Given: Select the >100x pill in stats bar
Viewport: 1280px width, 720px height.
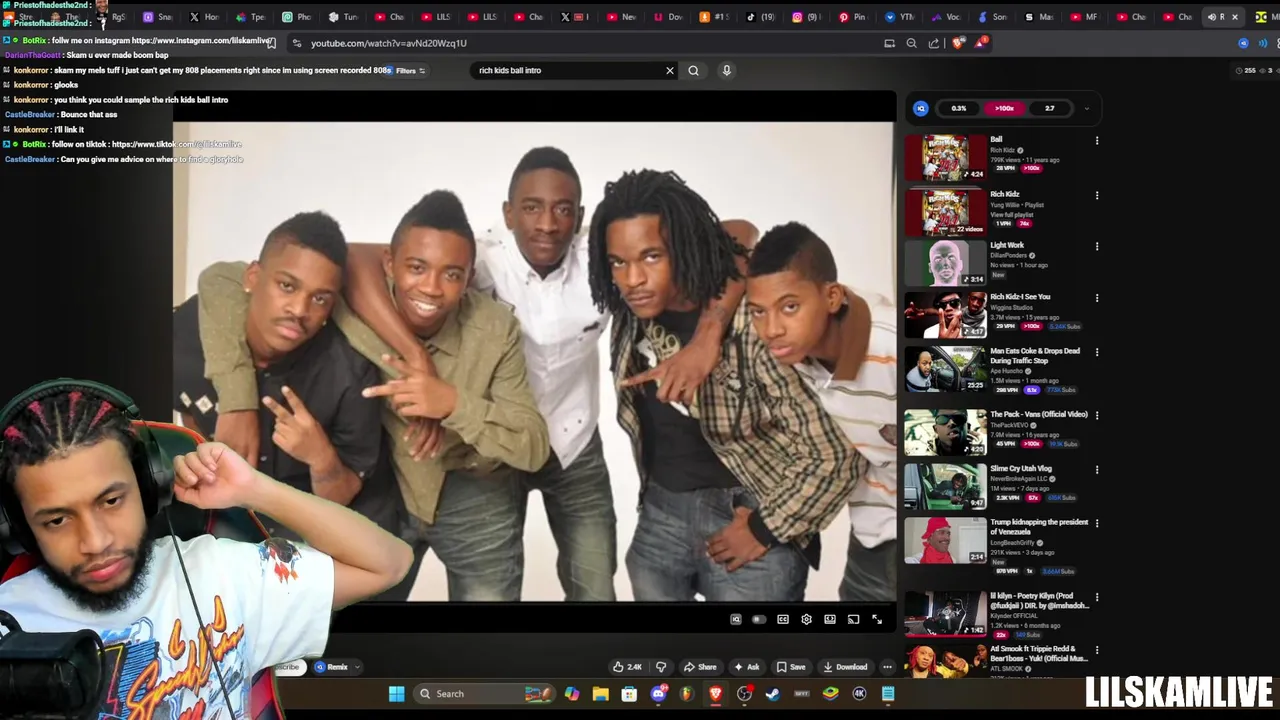Looking at the screenshot, I should (x=1004, y=108).
